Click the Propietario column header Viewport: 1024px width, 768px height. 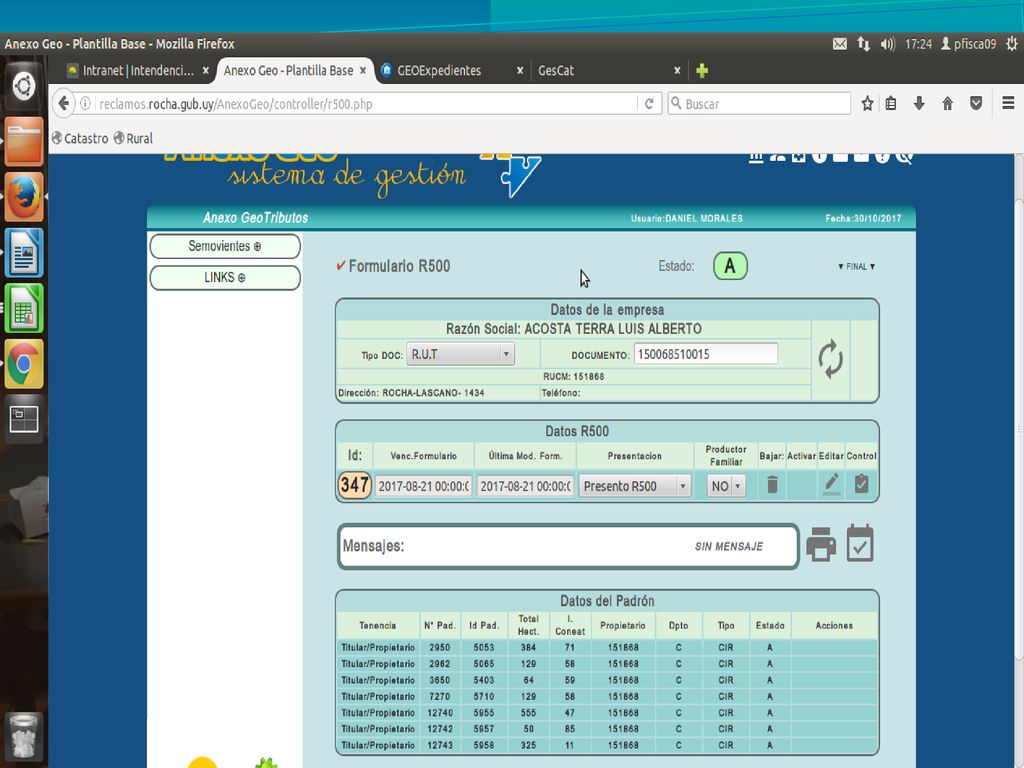(622, 625)
